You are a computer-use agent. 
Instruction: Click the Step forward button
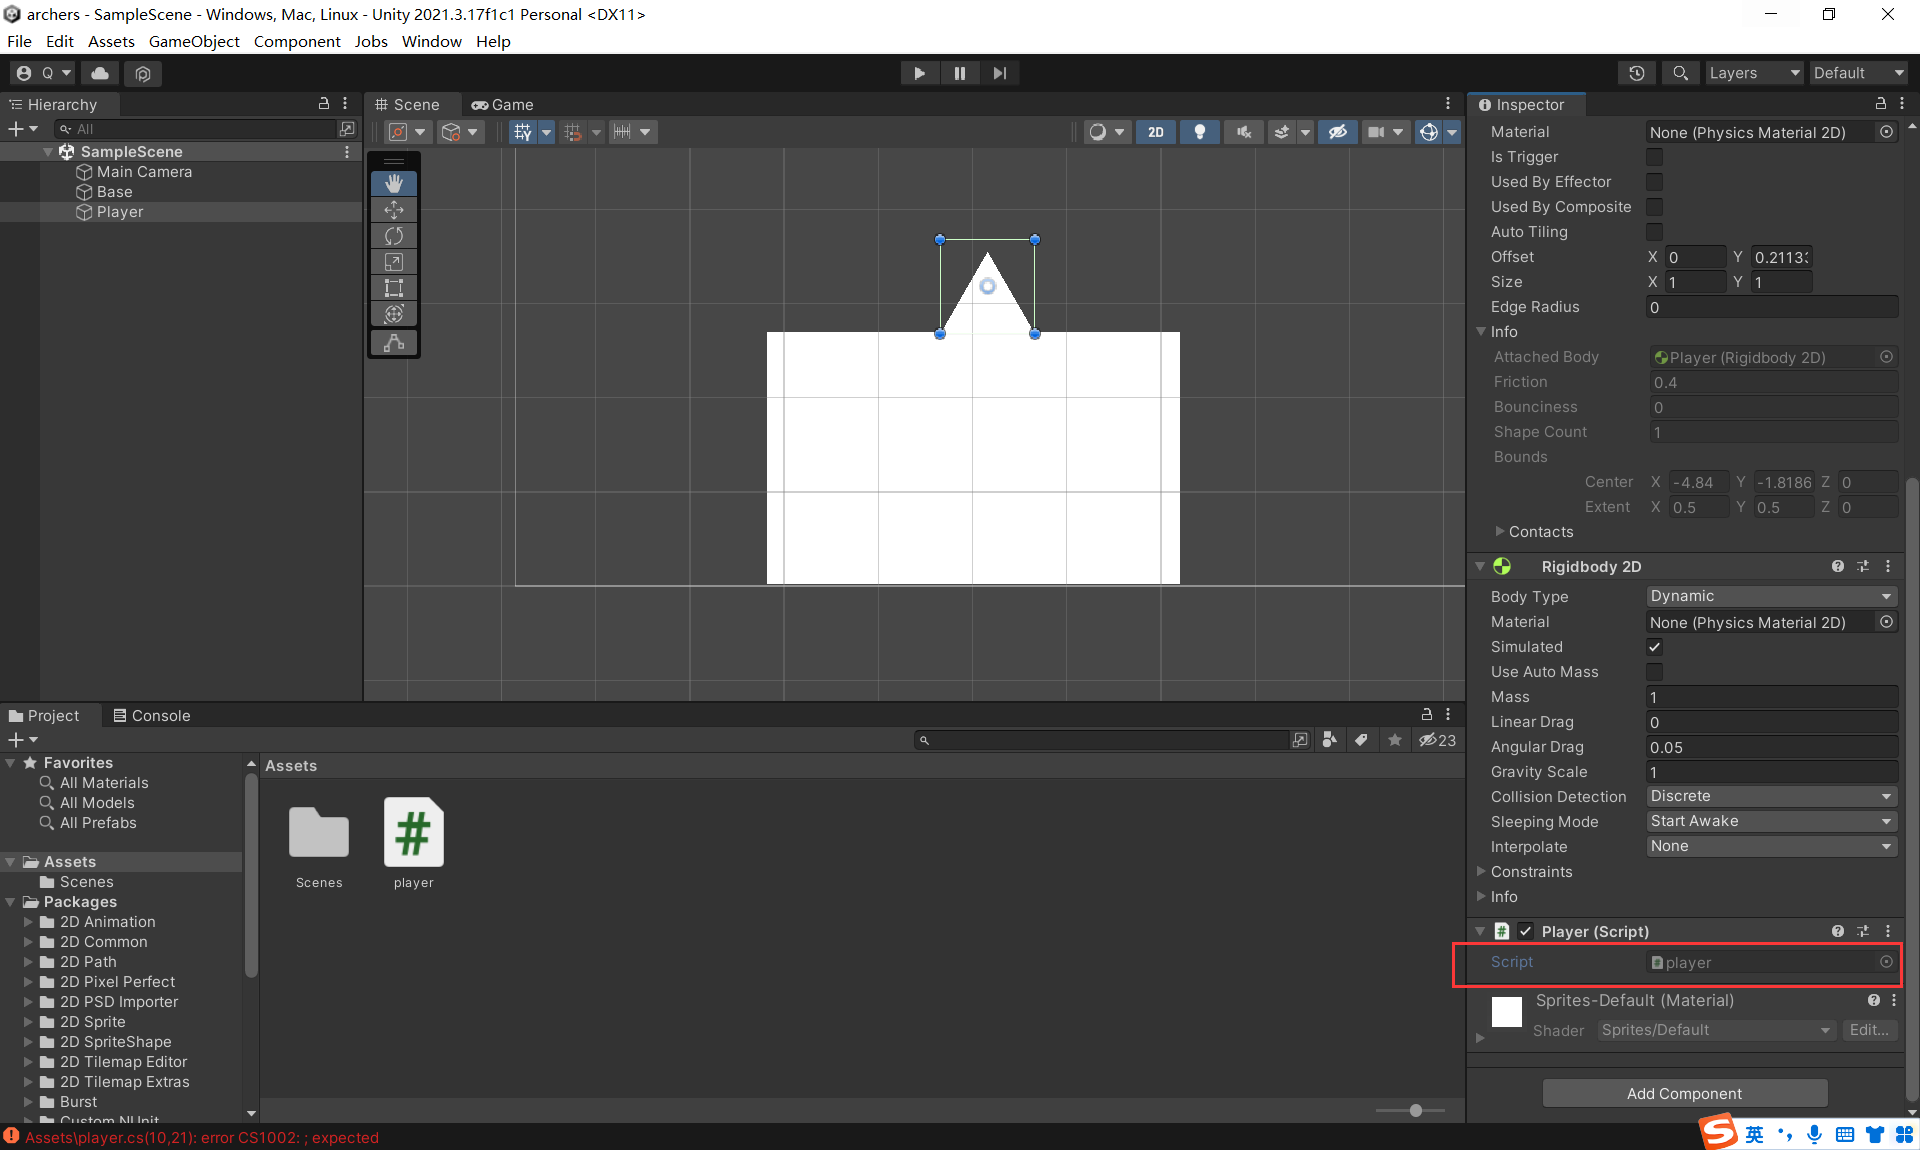point(999,73)
